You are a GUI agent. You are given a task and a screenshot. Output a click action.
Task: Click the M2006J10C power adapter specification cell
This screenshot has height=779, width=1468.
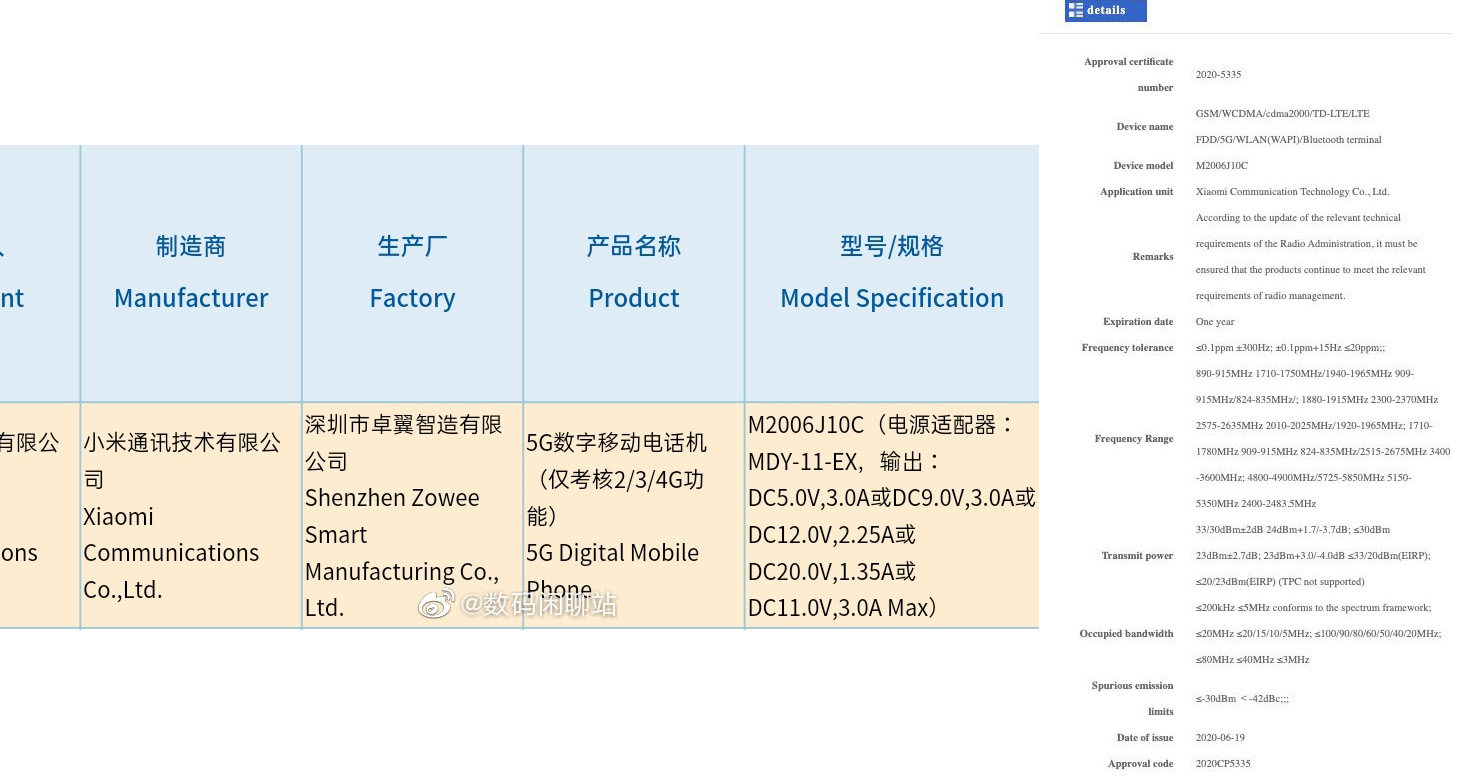click(x=892, y=516)
